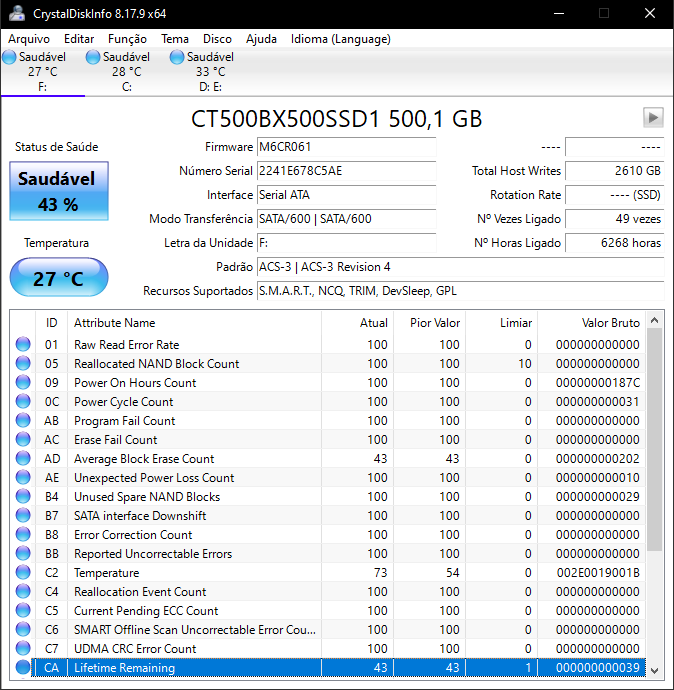The width and height of the screenshot is (674, 690).
Task: Click status orb for Program Fail Count
Action: (x=23, y=420)
